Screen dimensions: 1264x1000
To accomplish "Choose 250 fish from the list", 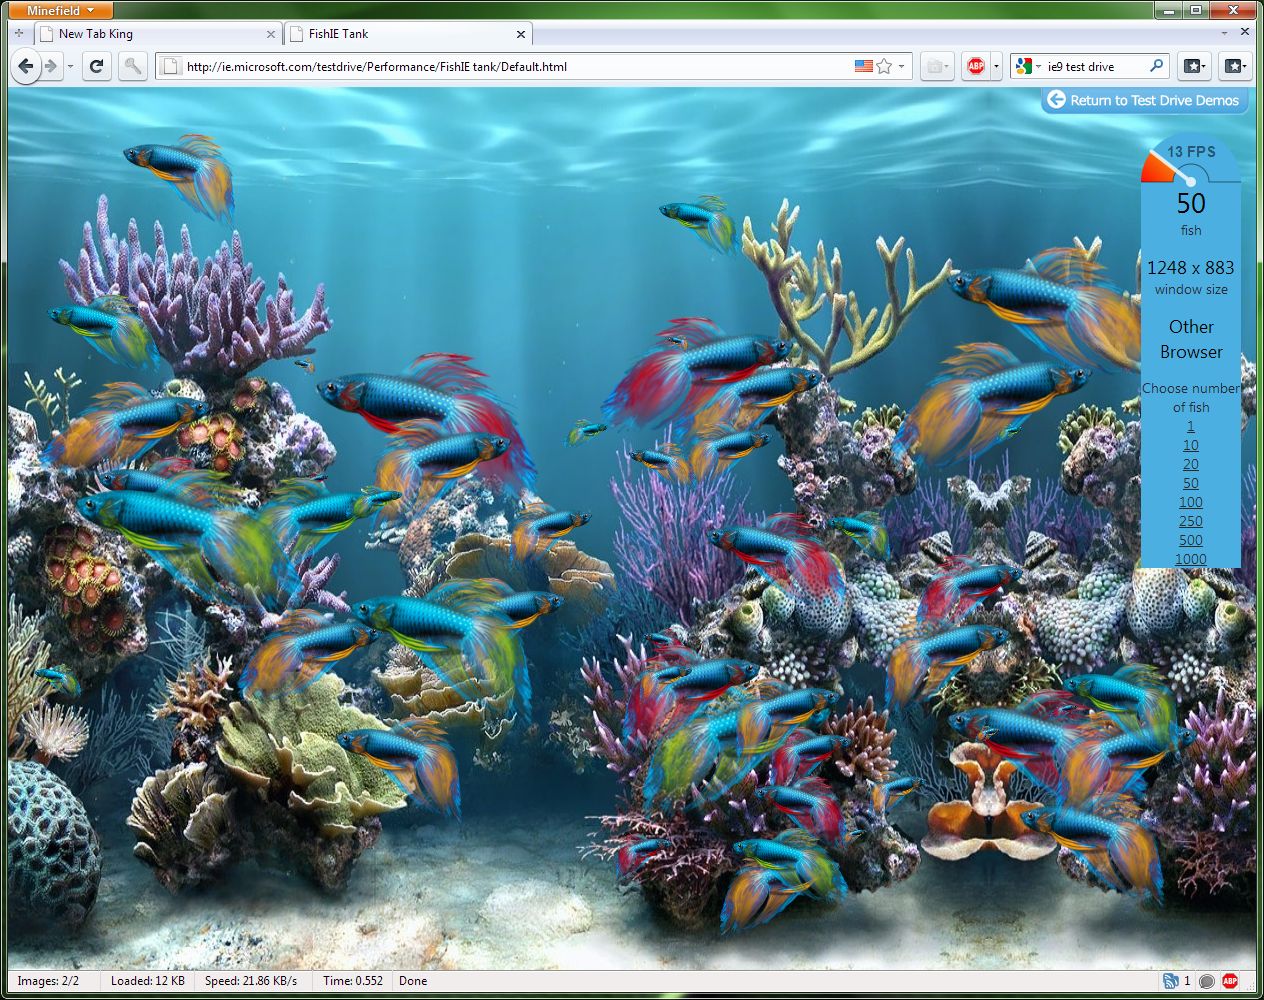I will point(1190,521).
